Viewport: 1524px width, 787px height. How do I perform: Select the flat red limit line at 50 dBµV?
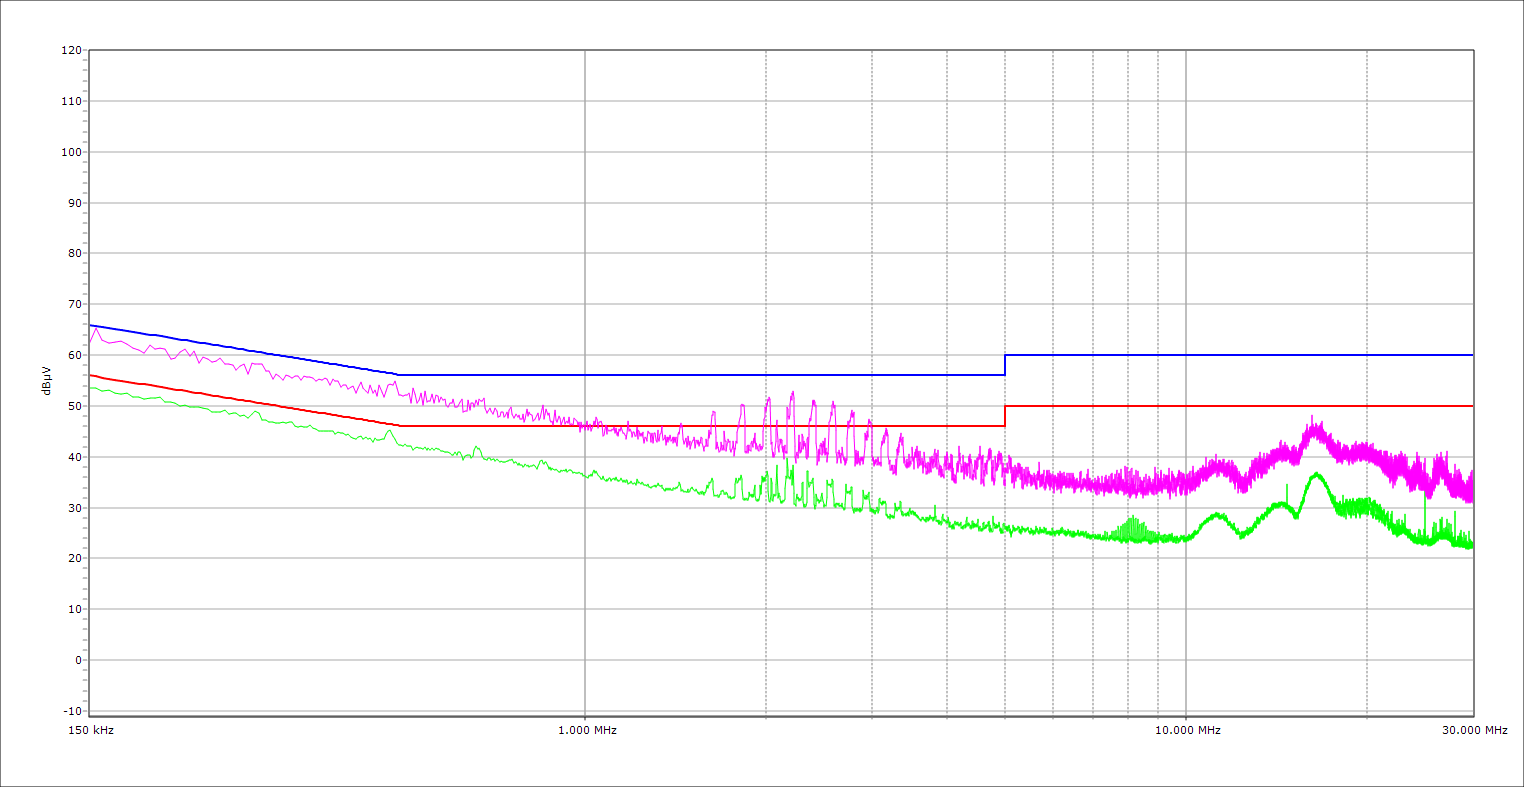(x=1240, y=406)
